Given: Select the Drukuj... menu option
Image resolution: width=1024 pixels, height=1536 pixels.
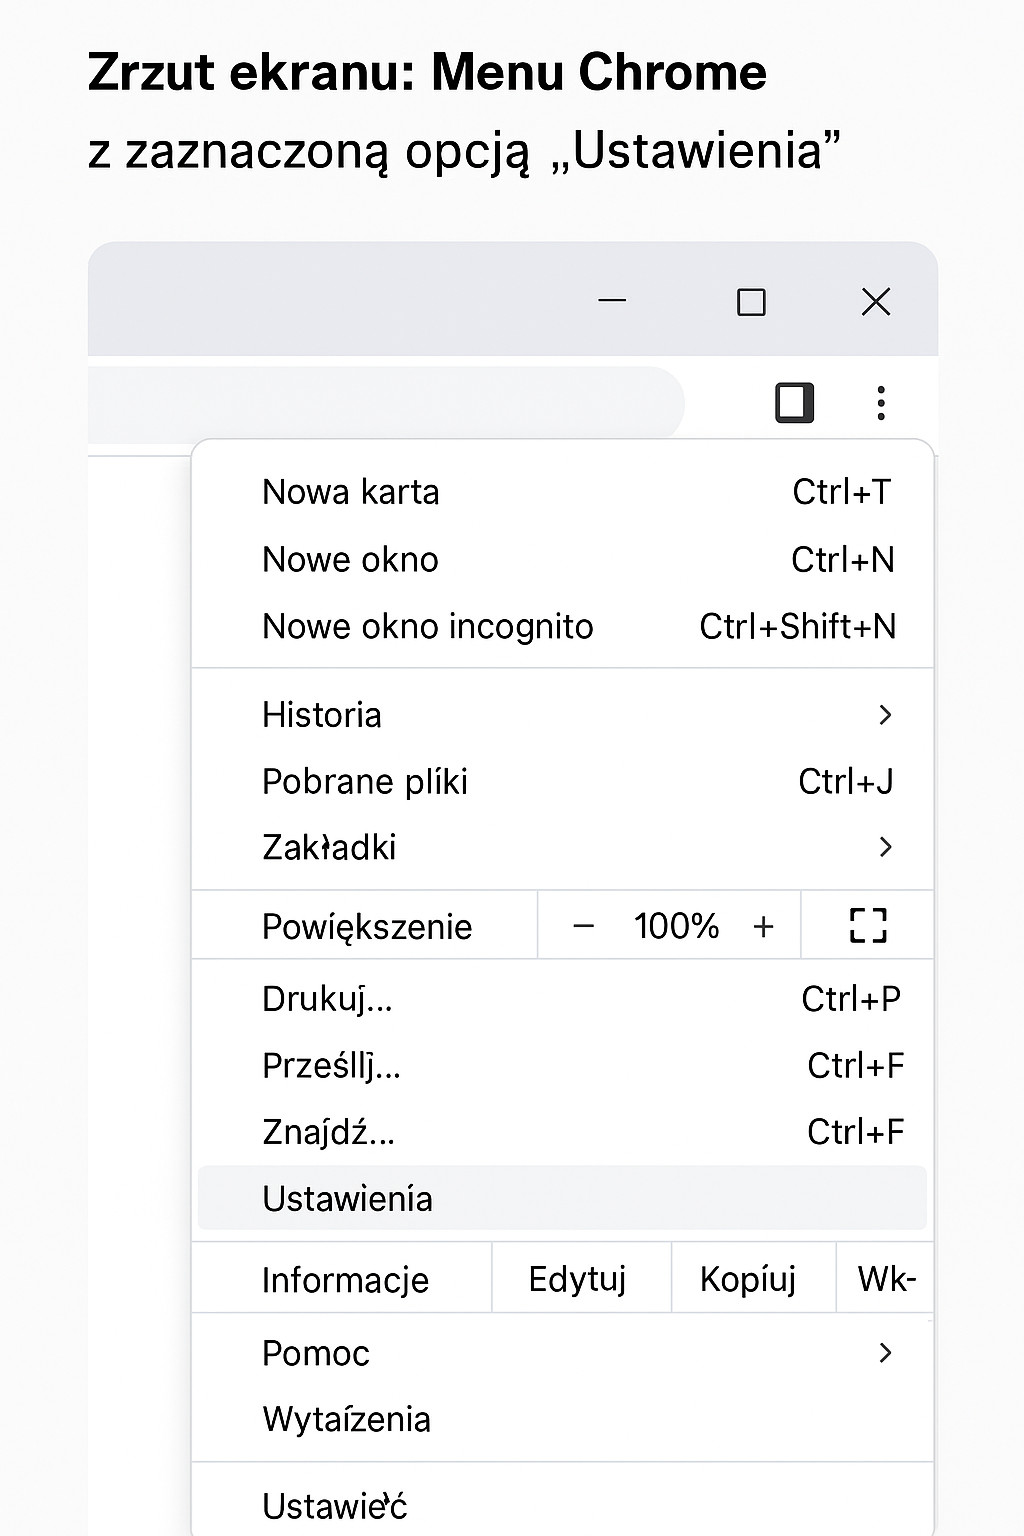Looking at the screenshot, I should [x=327, y=999].
